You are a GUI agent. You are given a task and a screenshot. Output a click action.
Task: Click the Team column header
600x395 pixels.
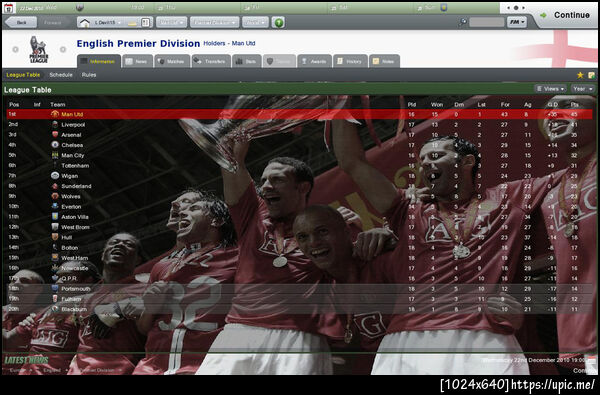point(58,104)
